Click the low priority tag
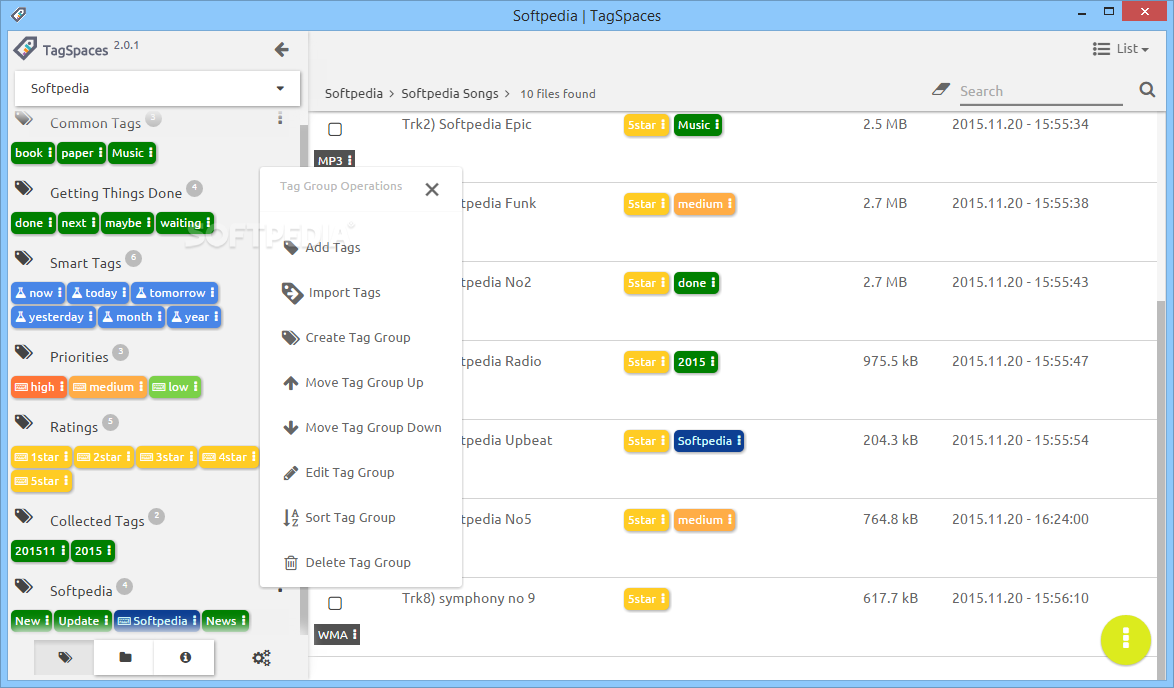 pos(175,387)
